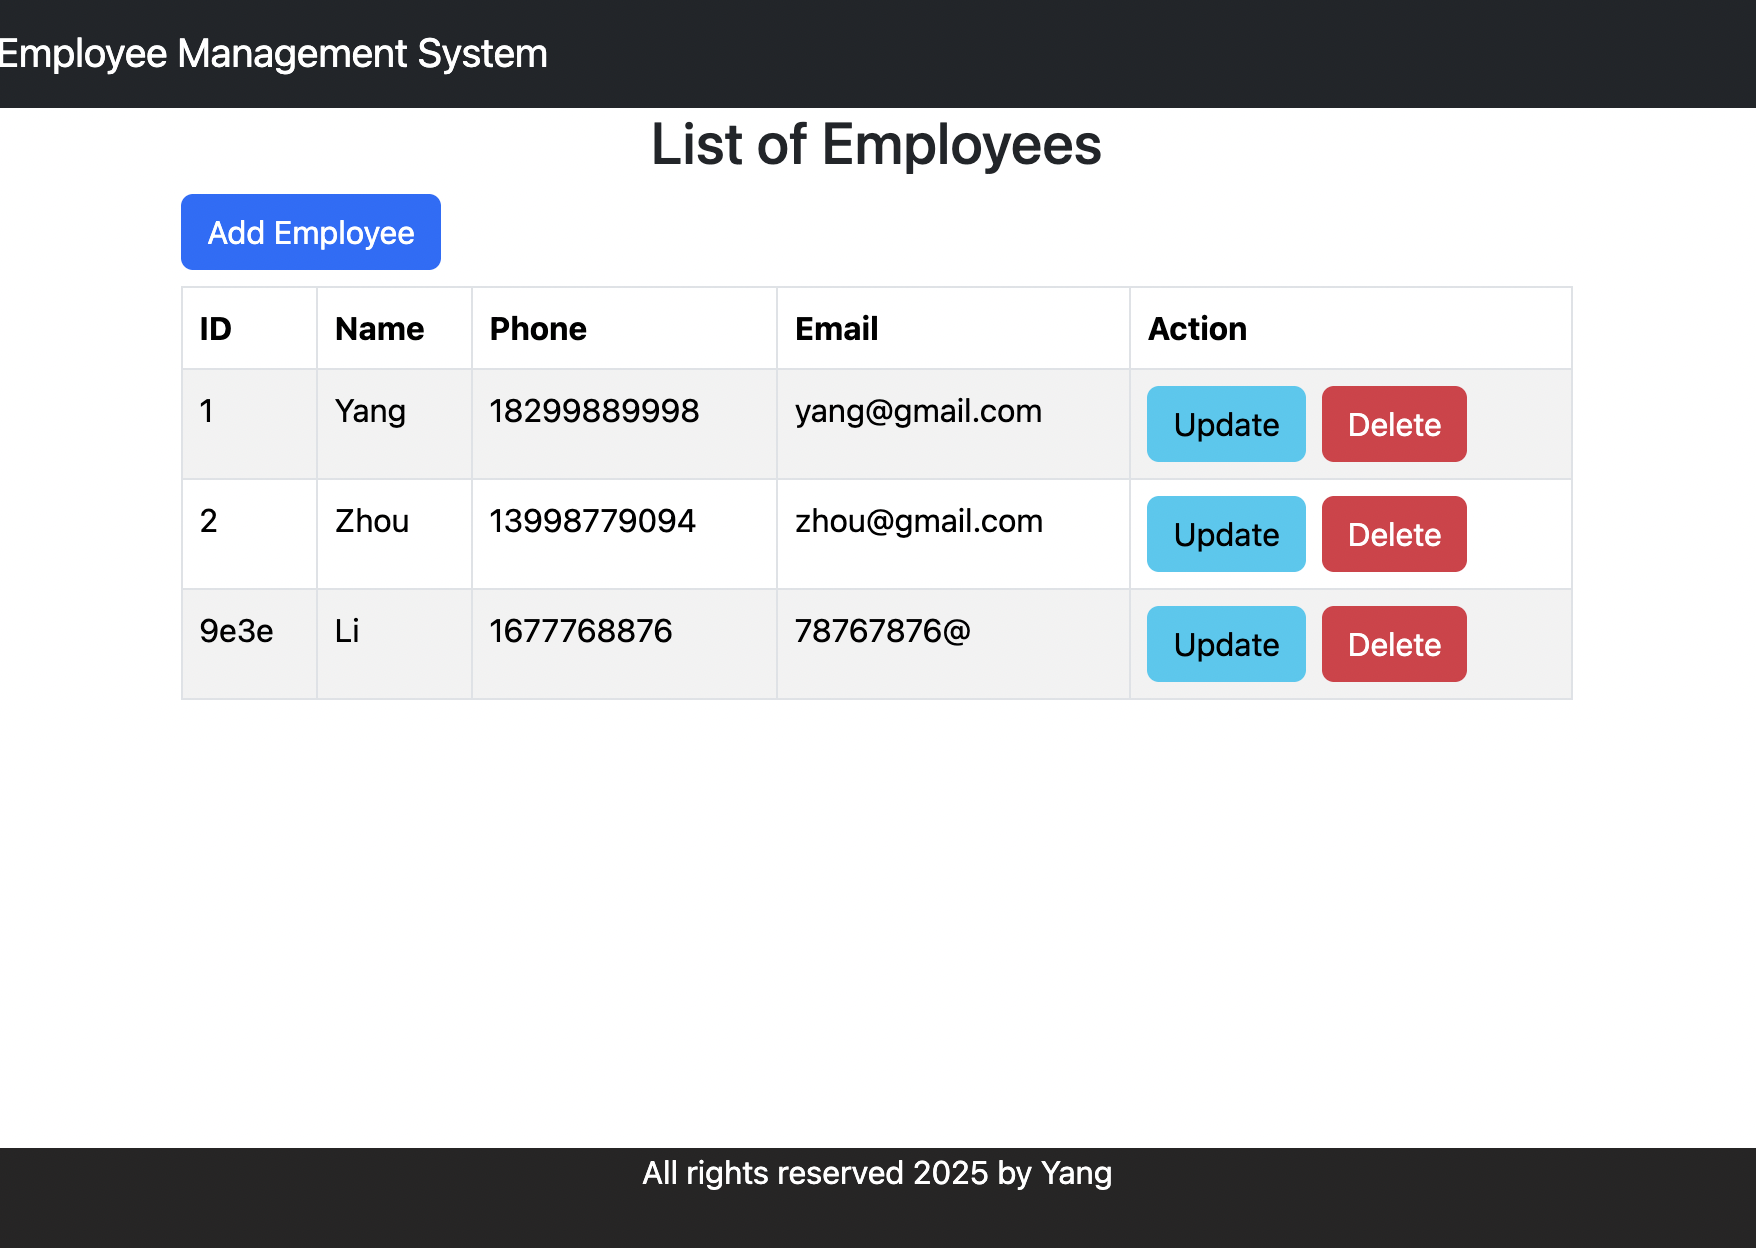Click the Add Employee button

click(310, 232)
